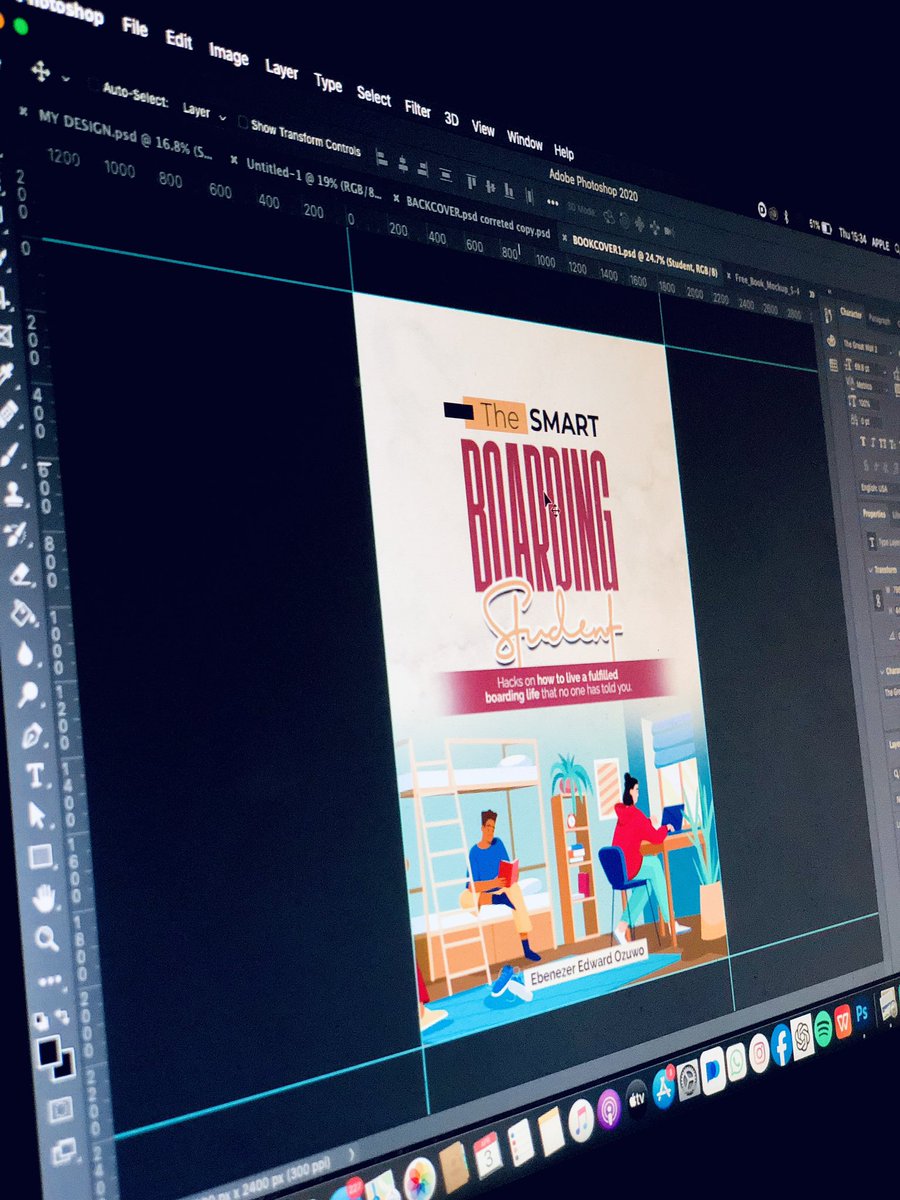Select the Horizontal Type tool

click(x=34, y=776)
